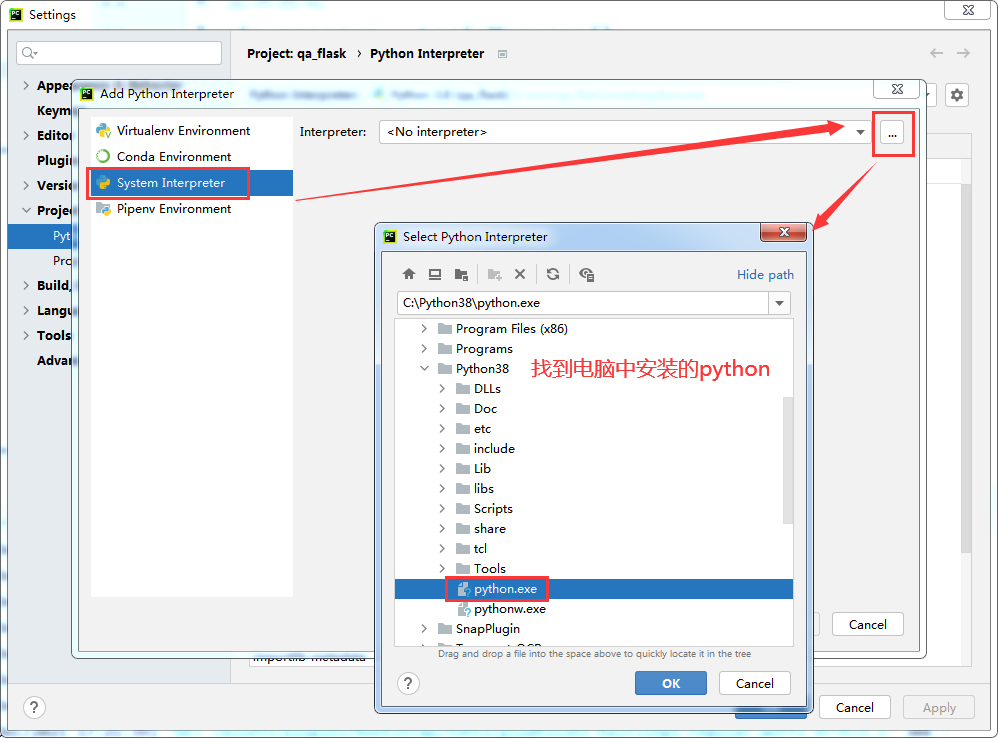Click Apply in the Settings window

[939, 707]
